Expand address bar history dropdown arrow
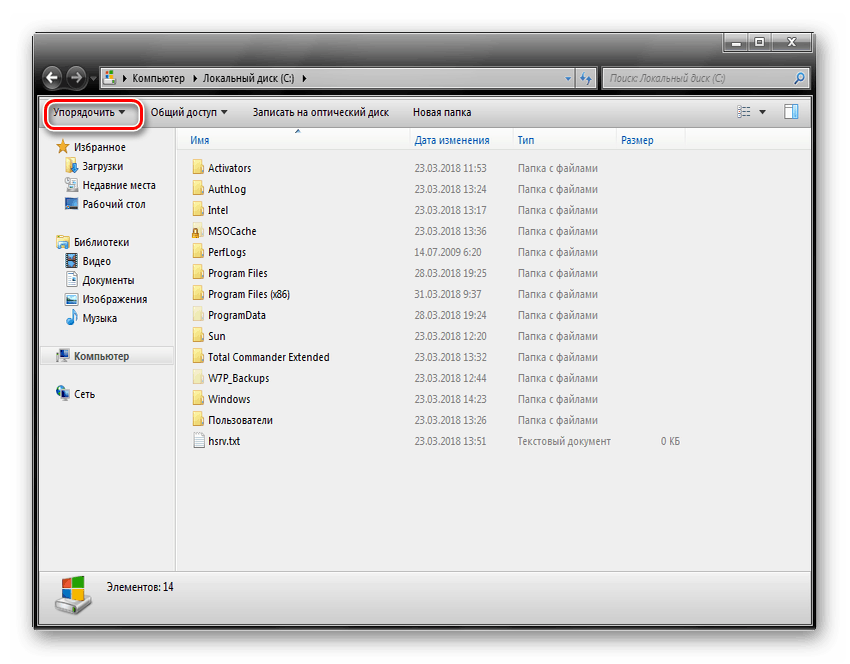This screenshot has height=664, width=850. 568,77
